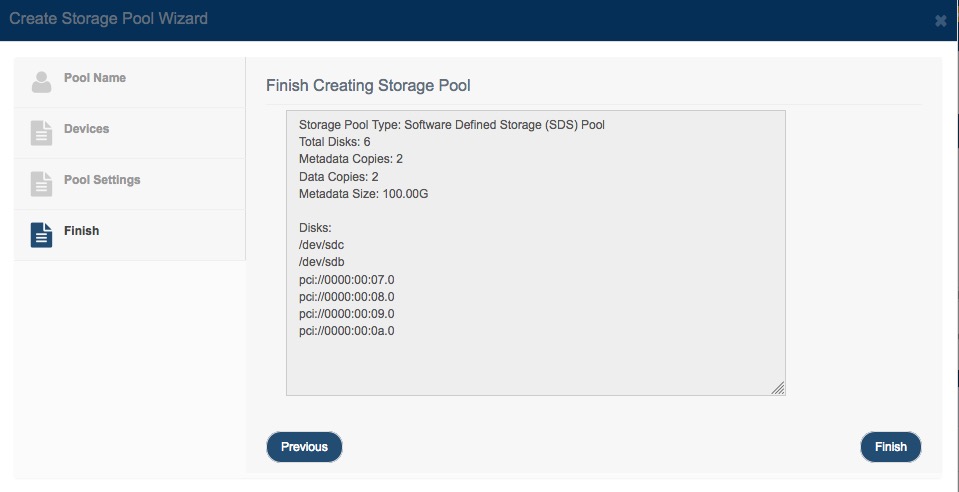Click the summary box resize grip
Screen dimensions: 959x492
[777, 388]
